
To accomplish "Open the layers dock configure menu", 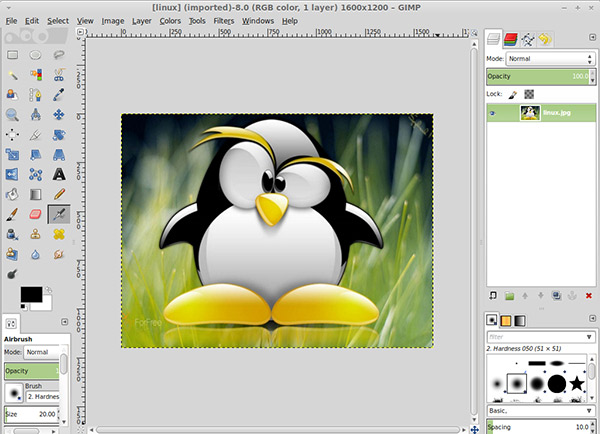I will point(592,37).
